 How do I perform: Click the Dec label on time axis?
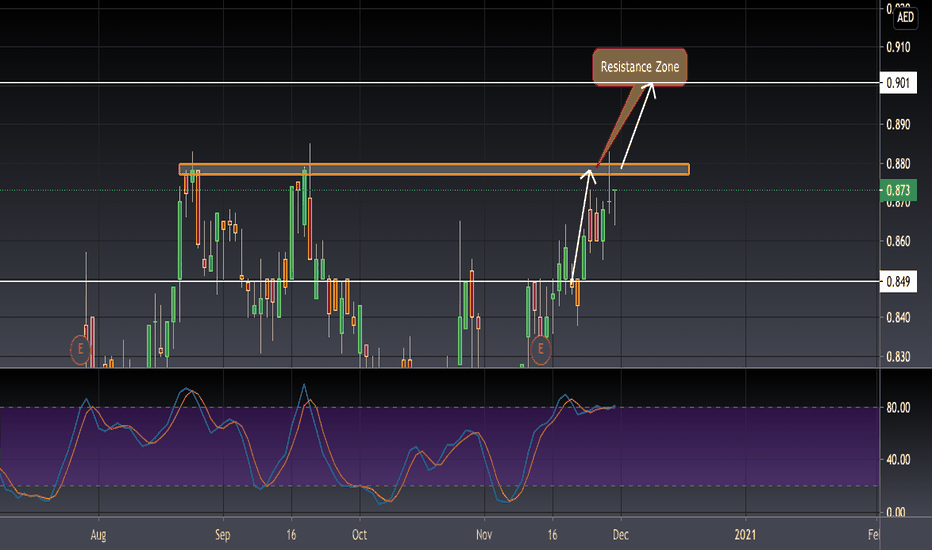[621, 535]
